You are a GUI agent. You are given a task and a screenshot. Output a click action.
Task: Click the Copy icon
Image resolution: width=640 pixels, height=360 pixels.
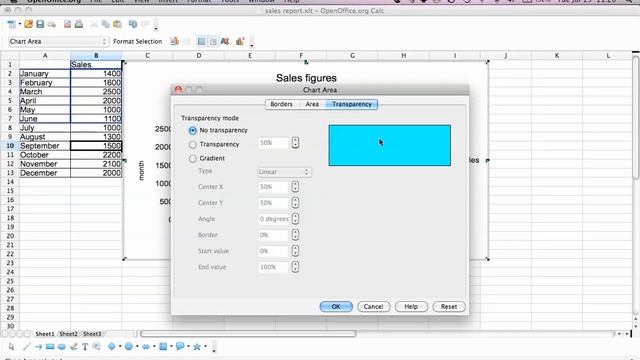106,24
